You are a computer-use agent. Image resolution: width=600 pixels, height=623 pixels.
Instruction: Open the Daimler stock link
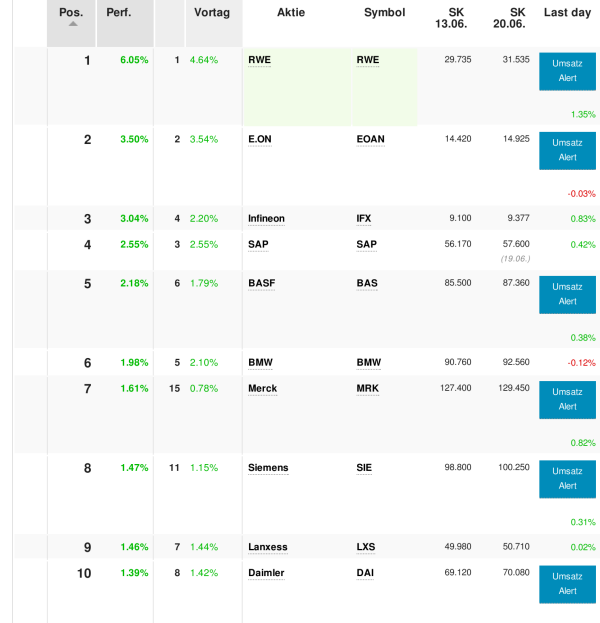point(266,573)
